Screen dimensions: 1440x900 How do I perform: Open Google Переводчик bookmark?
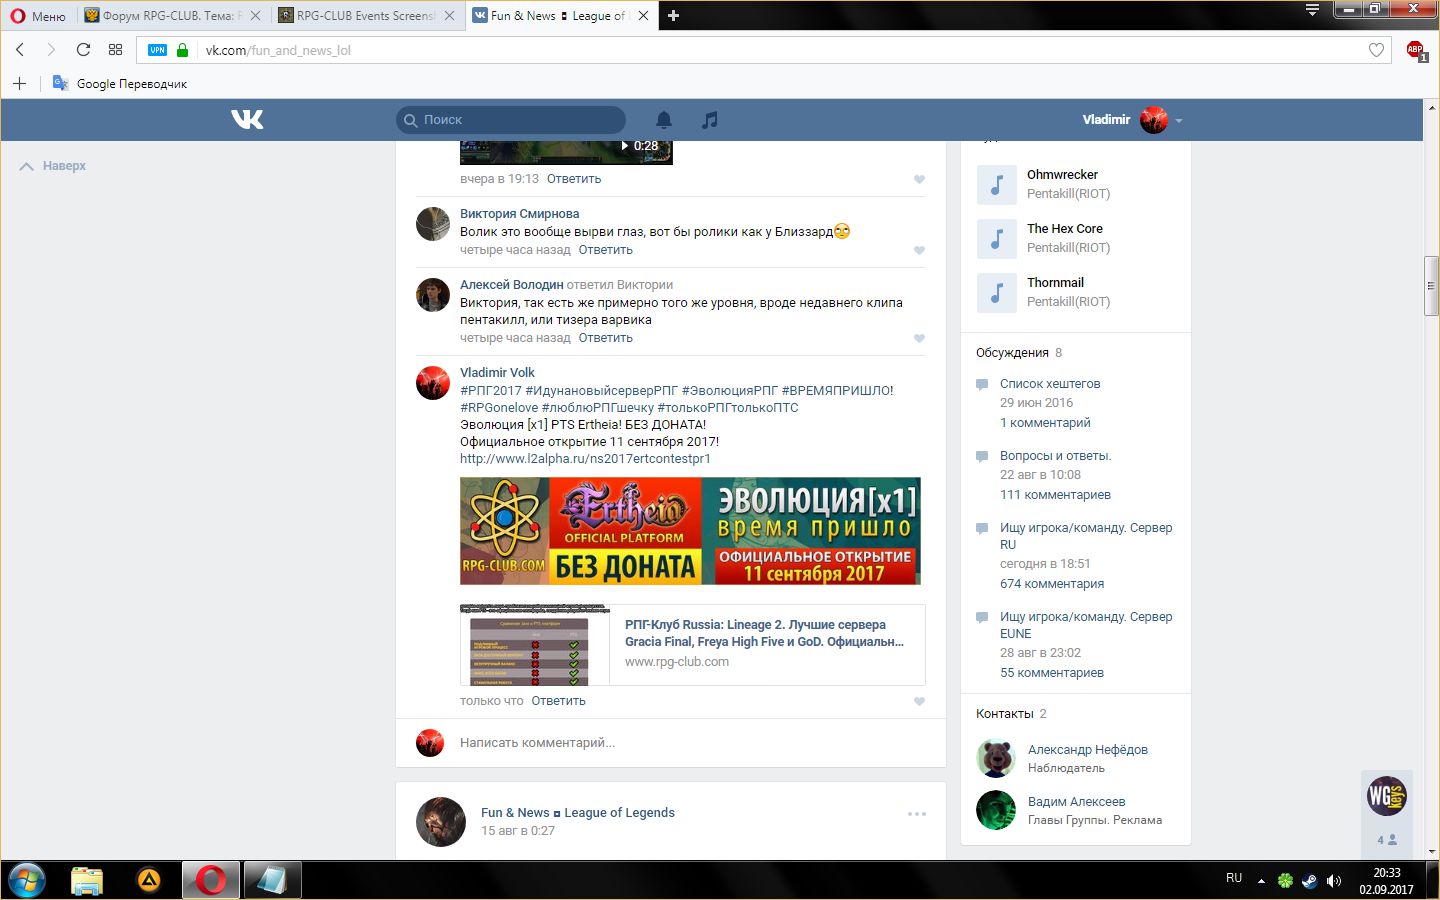pyautogui.click(x=120, y=83)
